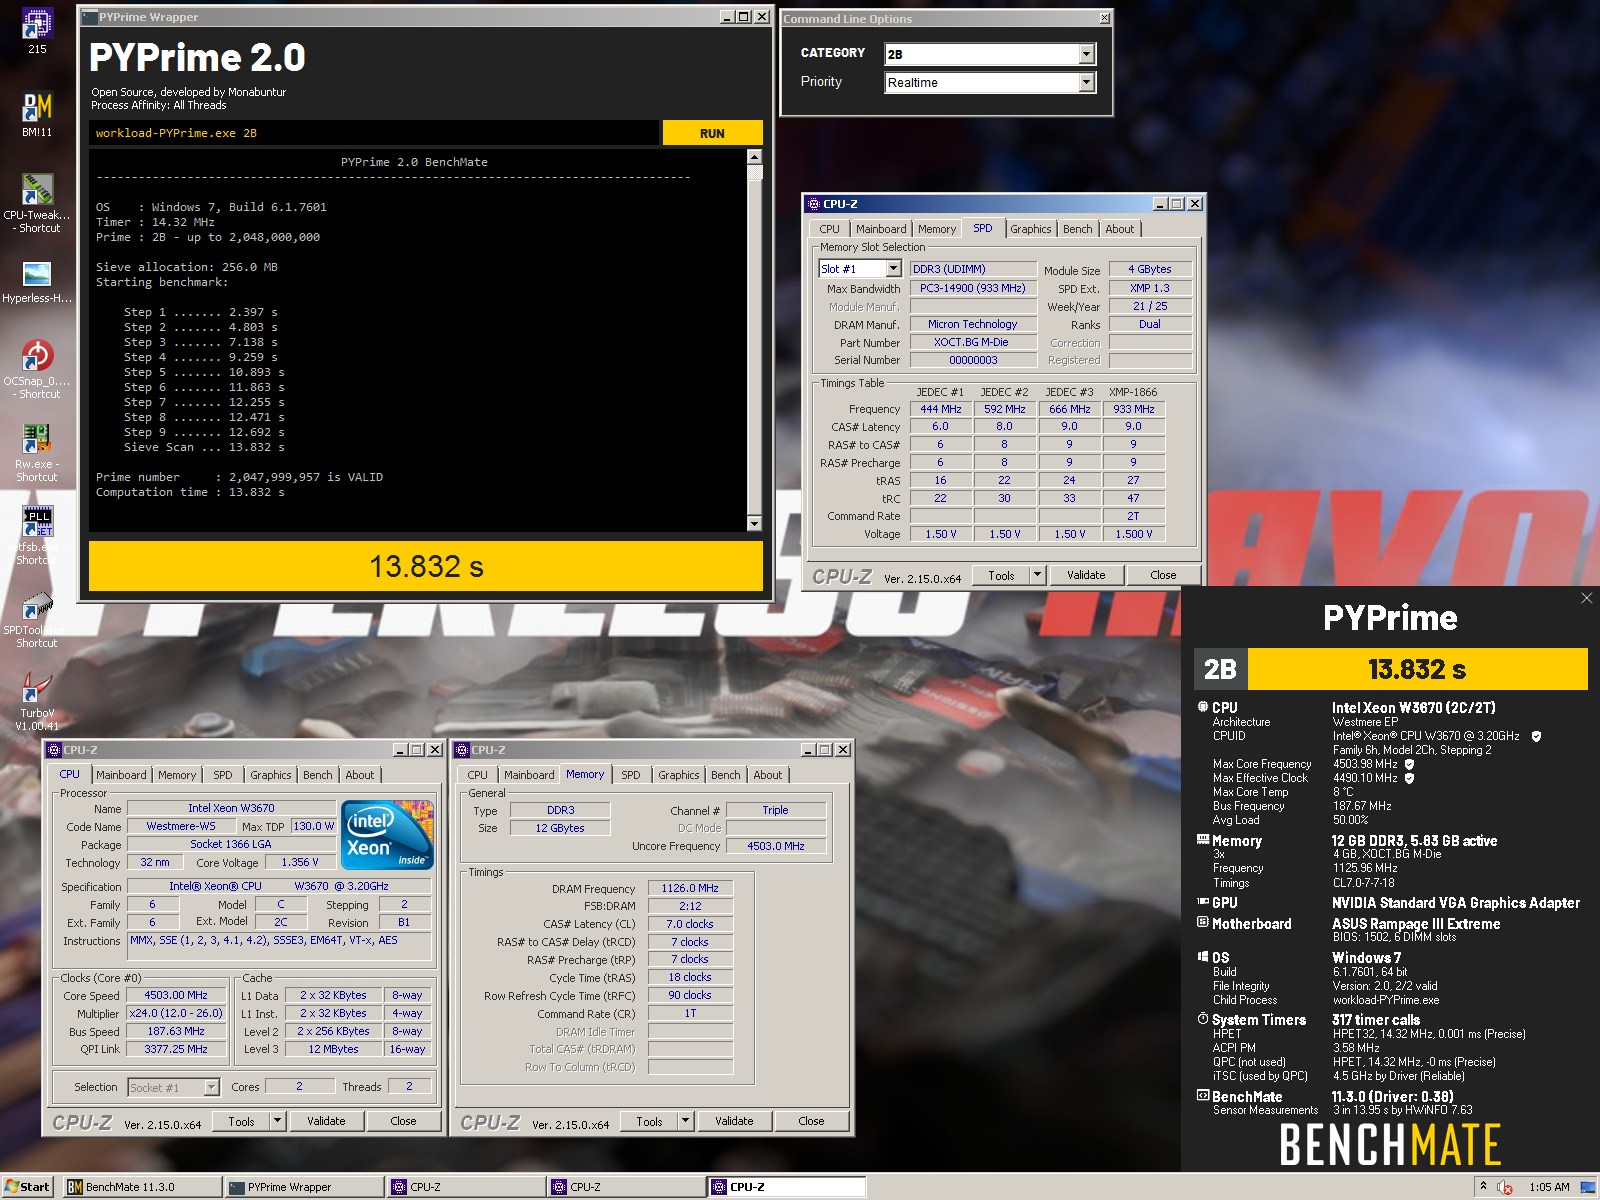This screenshot has width=1600, height=1200.
Task: Select SPD tab in bottom-left CPU-Z window
Action: point(222,775)
